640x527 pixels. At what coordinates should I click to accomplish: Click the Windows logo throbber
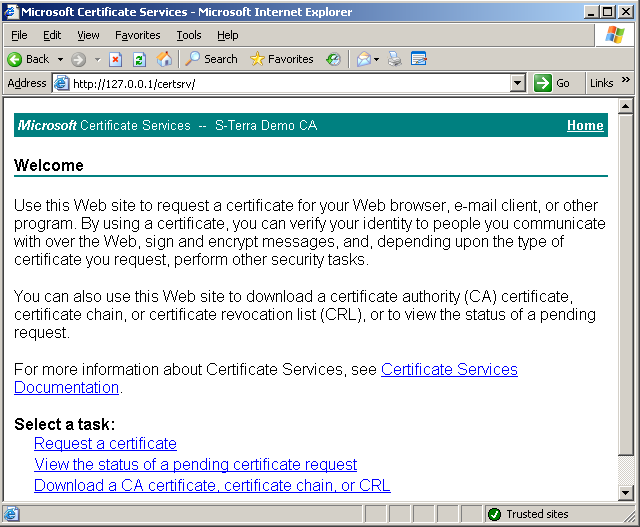[x=615, y=35]
